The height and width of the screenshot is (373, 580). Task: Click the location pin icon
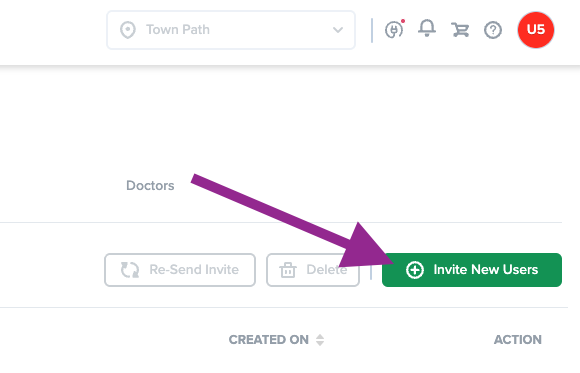pyautogui.click(x=128, y=30)
